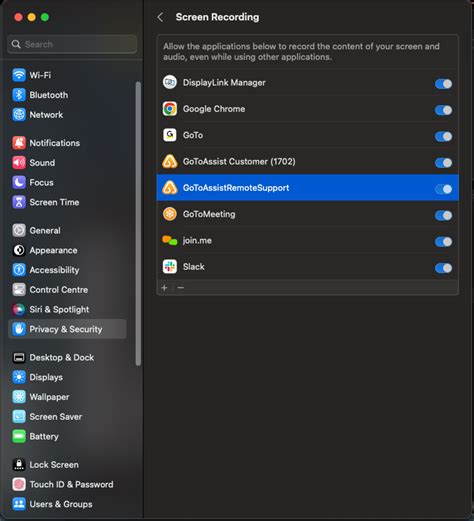Disable screen recording for DisplayLink Manager
Image resolution: width=474 pixels, height=521 pixels.
pyautogui.click(x=443, y=84)
